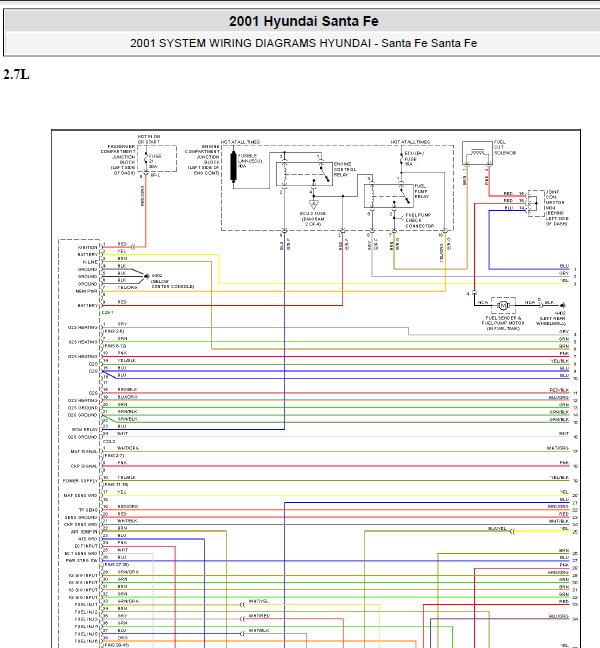Image resolution: width=600 pixels, height=648 pixels.
Task: Click the MEM PWR pin label
Action: [86, 291]
